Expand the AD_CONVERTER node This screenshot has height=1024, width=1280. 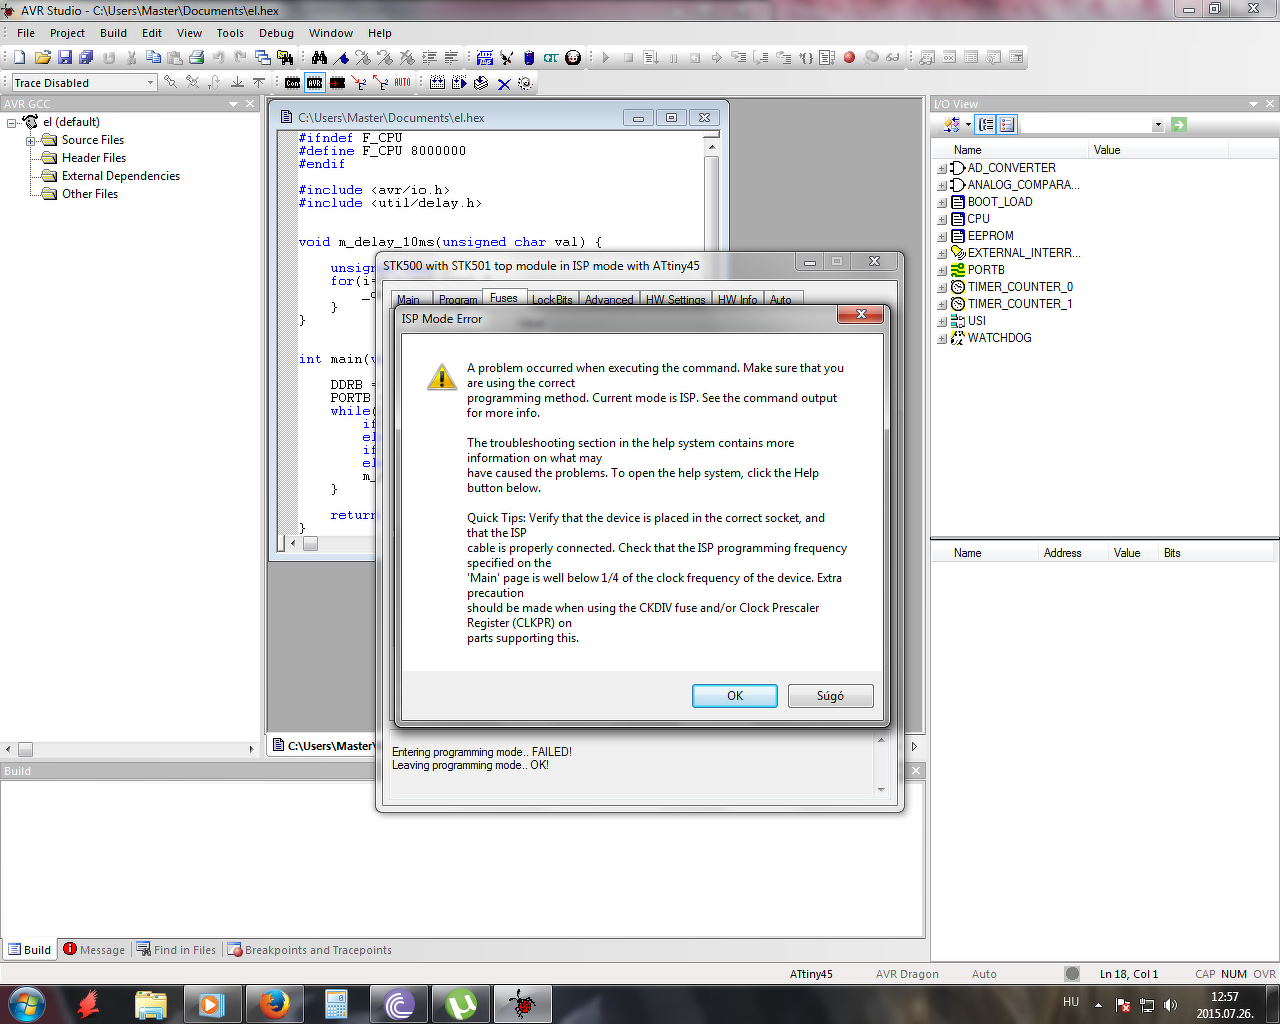pyautogui.click(x=942, y=169)
